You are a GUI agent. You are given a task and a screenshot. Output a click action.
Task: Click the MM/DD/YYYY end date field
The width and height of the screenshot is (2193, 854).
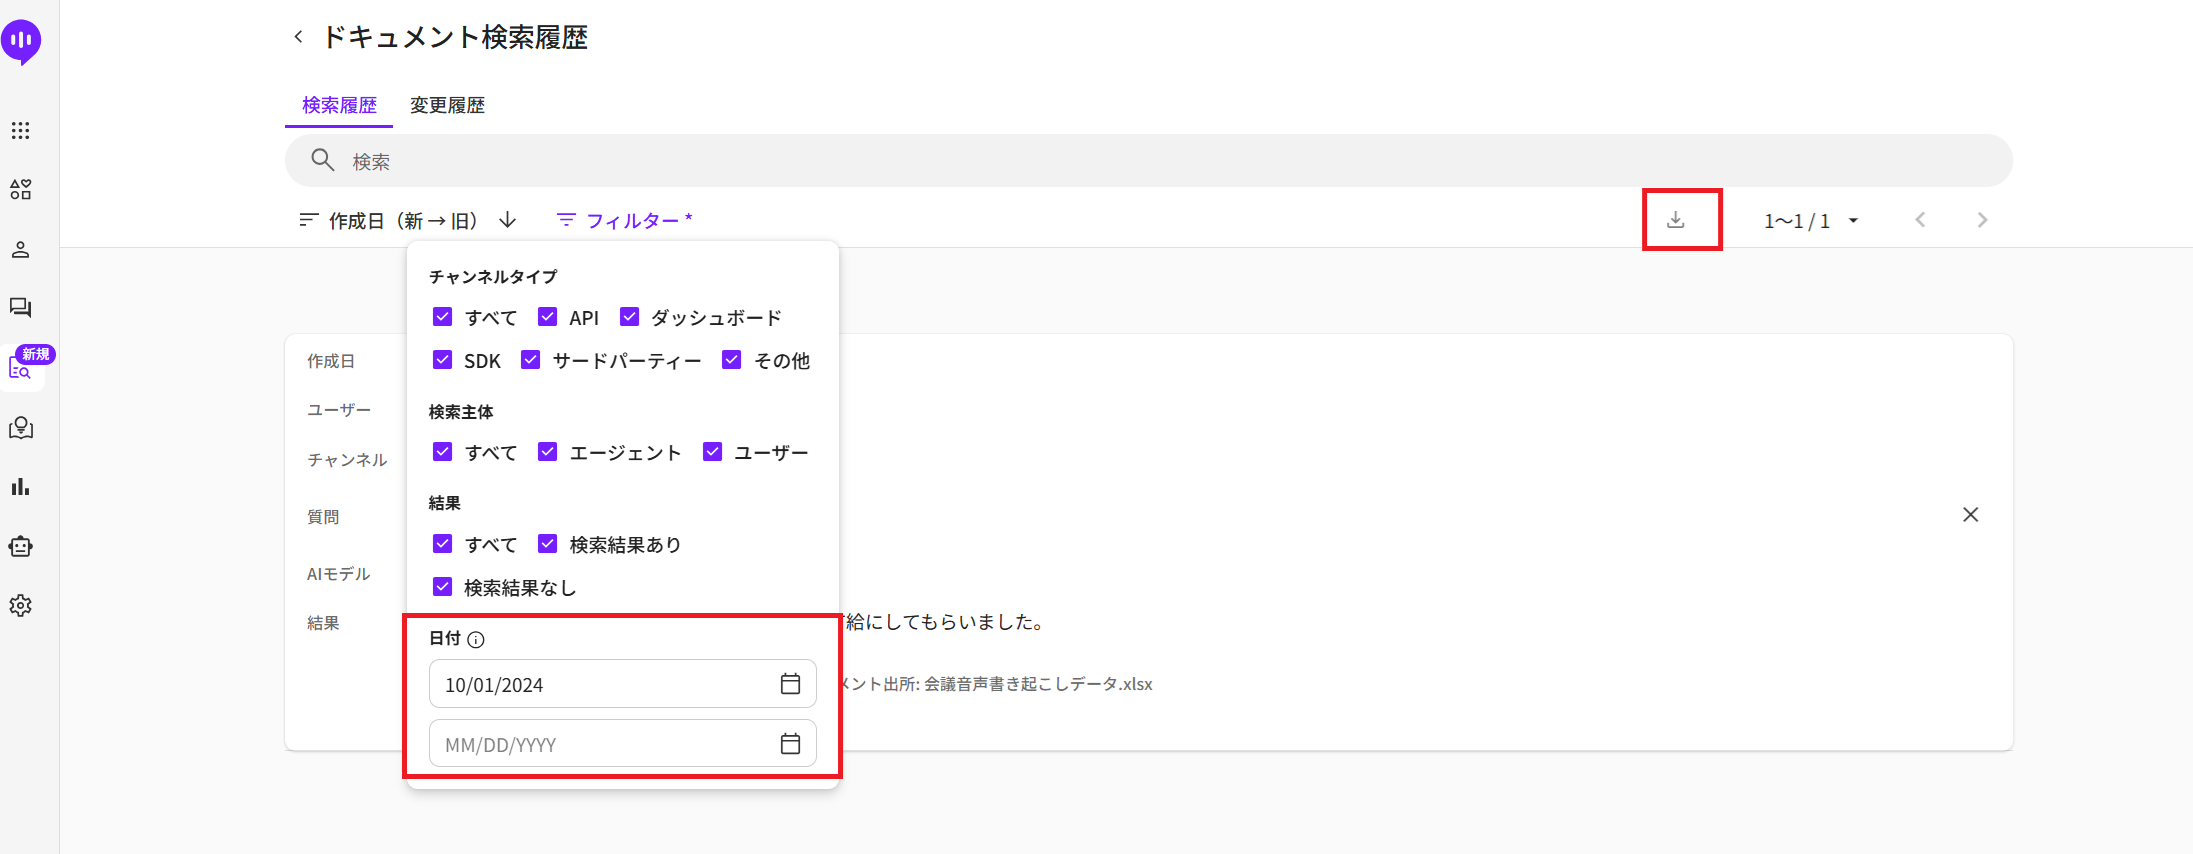point(600,744)
